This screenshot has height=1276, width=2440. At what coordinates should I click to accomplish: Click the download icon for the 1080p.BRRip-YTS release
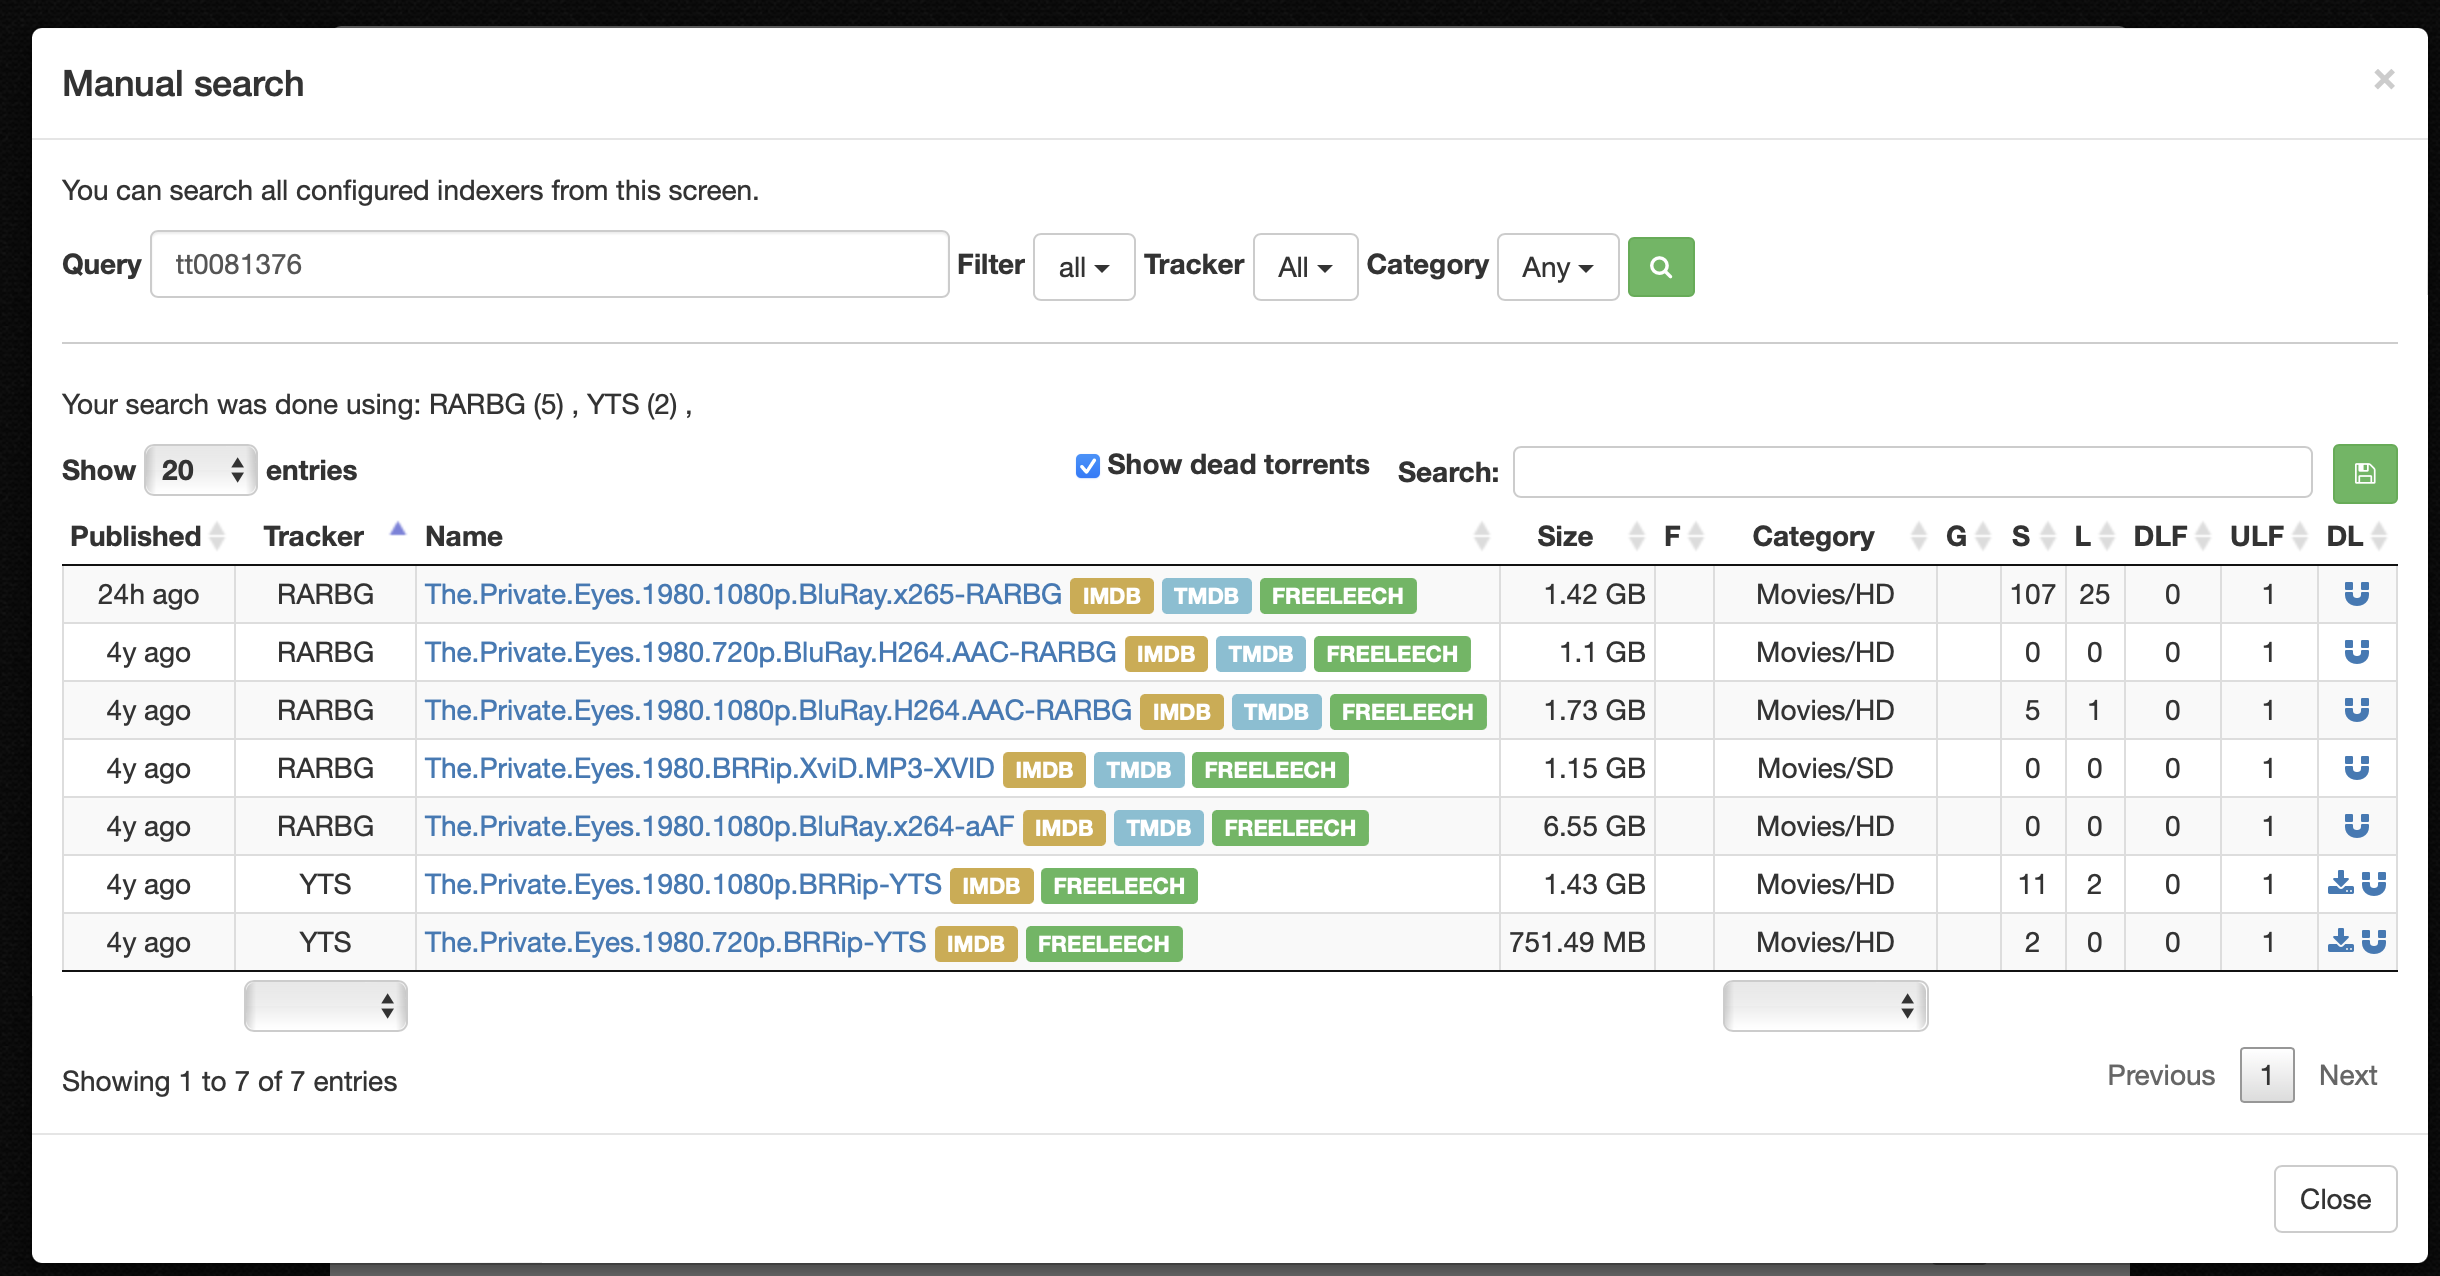2341,884
